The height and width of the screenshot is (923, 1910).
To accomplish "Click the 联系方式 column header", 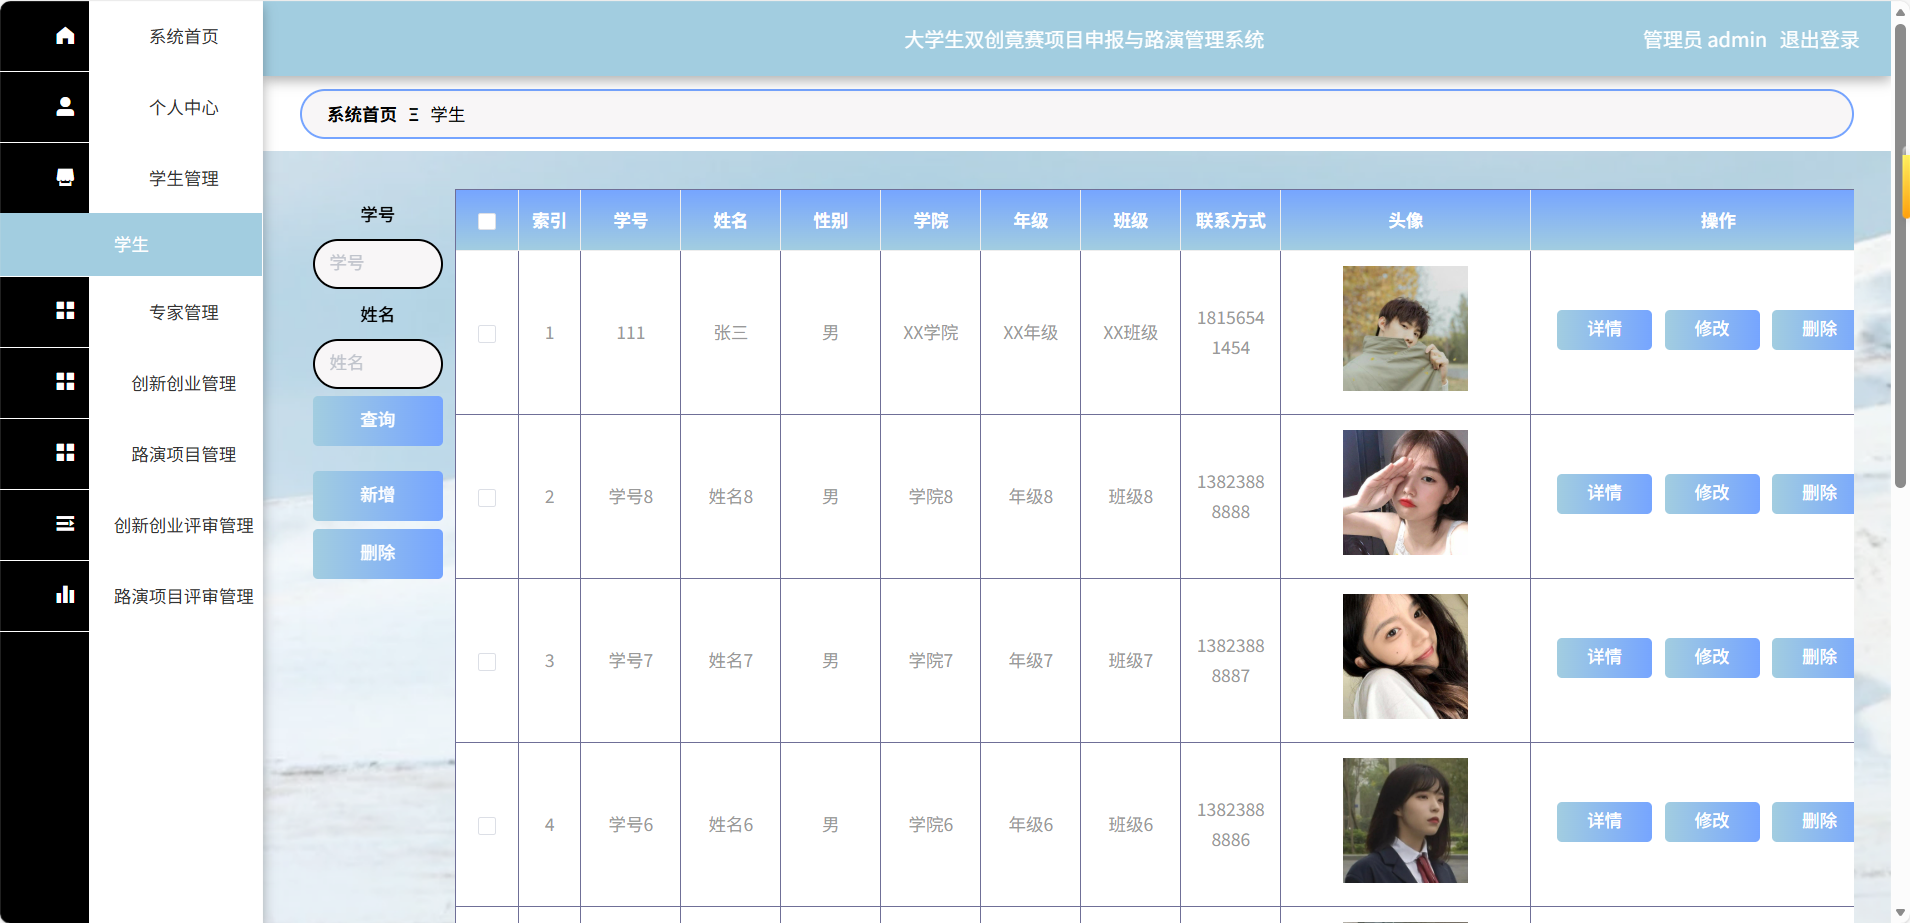I will pyautogui.click(x=1231, y=221).
